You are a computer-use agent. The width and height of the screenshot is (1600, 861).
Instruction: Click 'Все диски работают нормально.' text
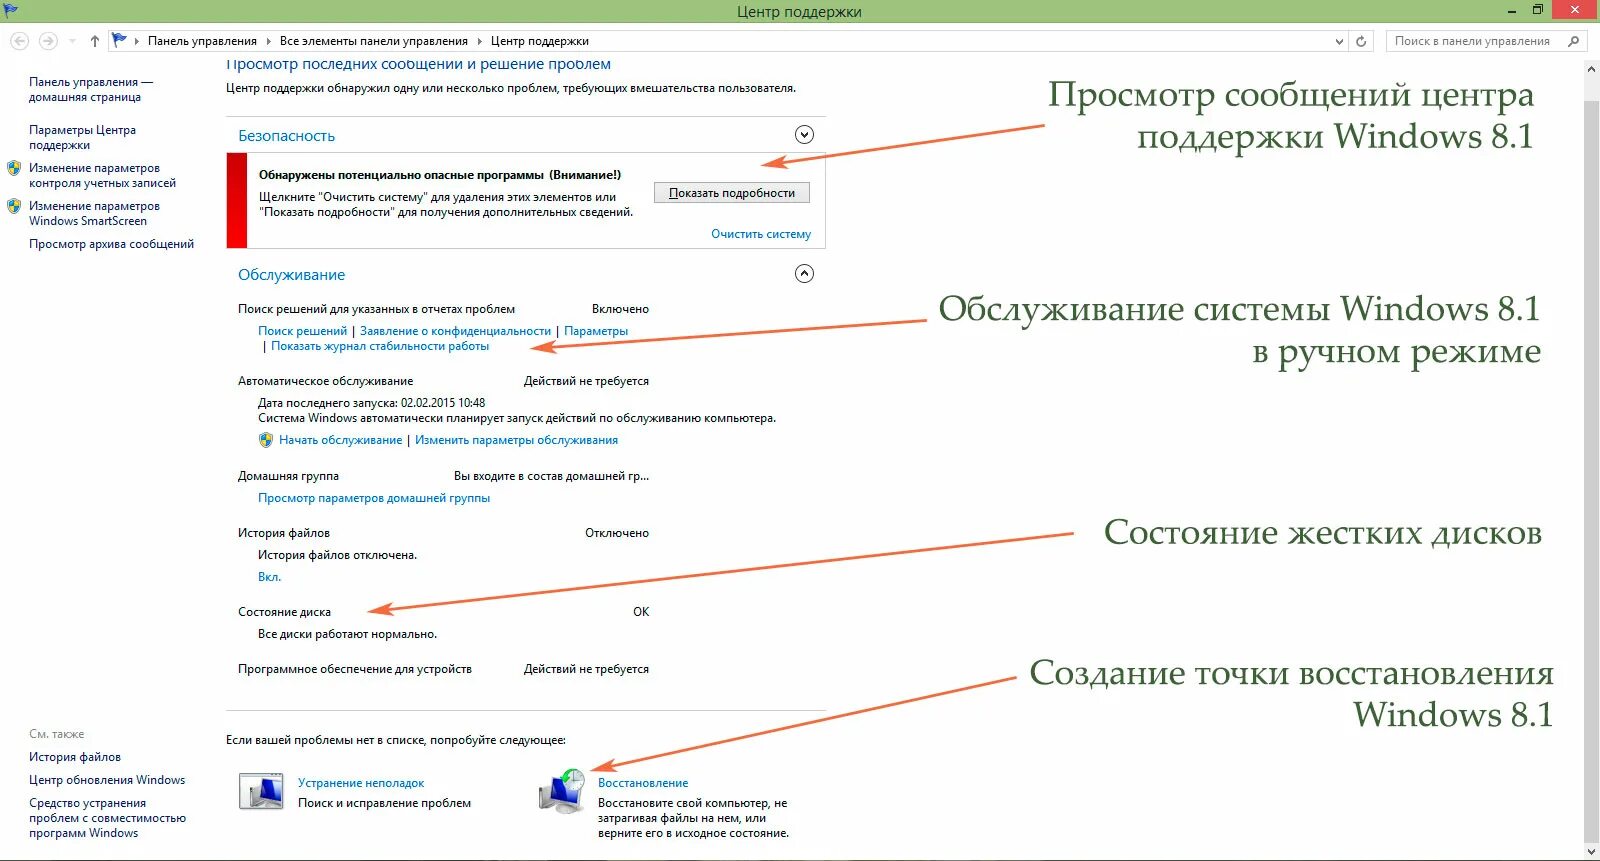click(347, 634)
